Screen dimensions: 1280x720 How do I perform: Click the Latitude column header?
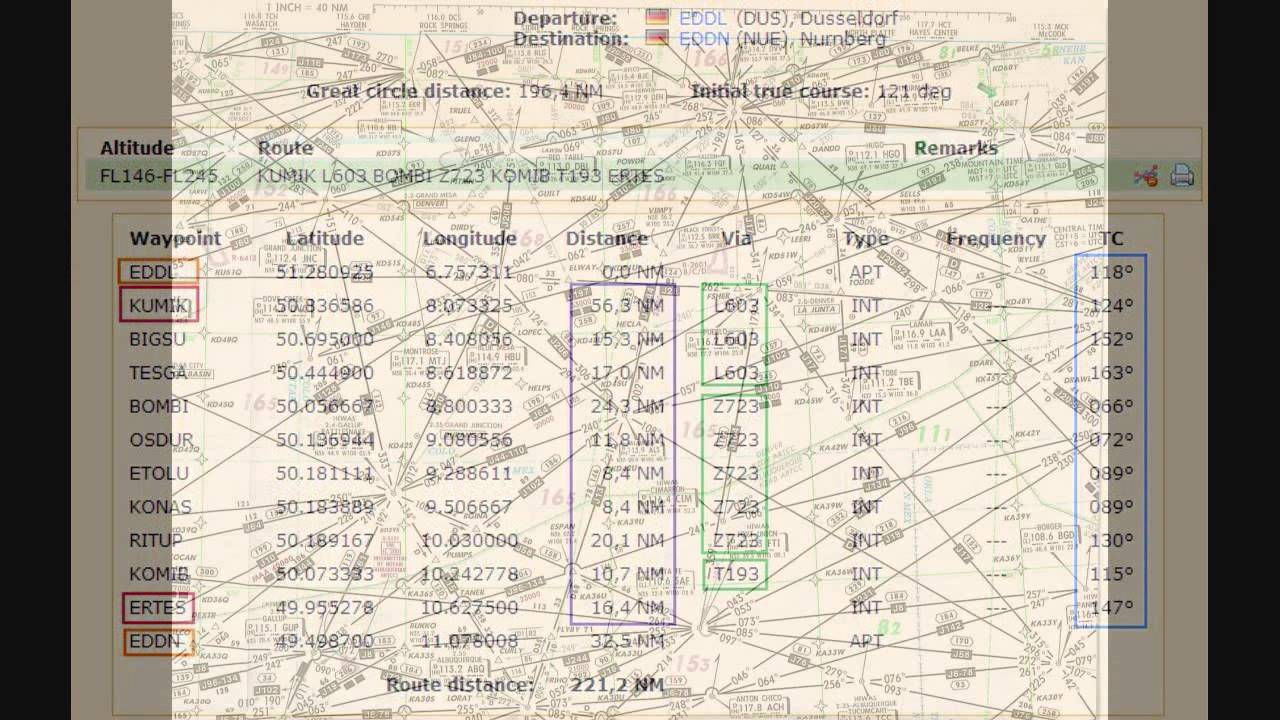[325, 239]
